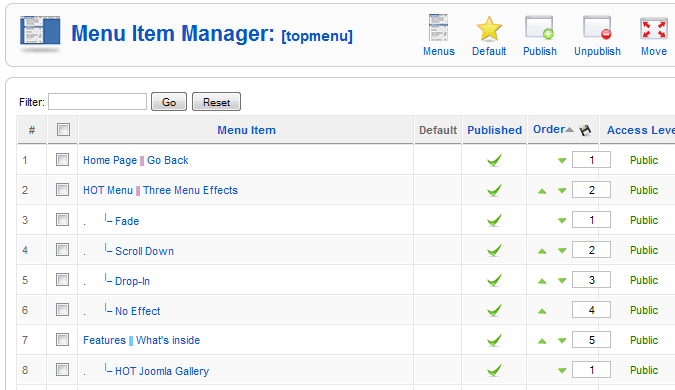This screenshot has width=675, height=390.
Task: Open the Fade menu item
Action: click(127, 221)
